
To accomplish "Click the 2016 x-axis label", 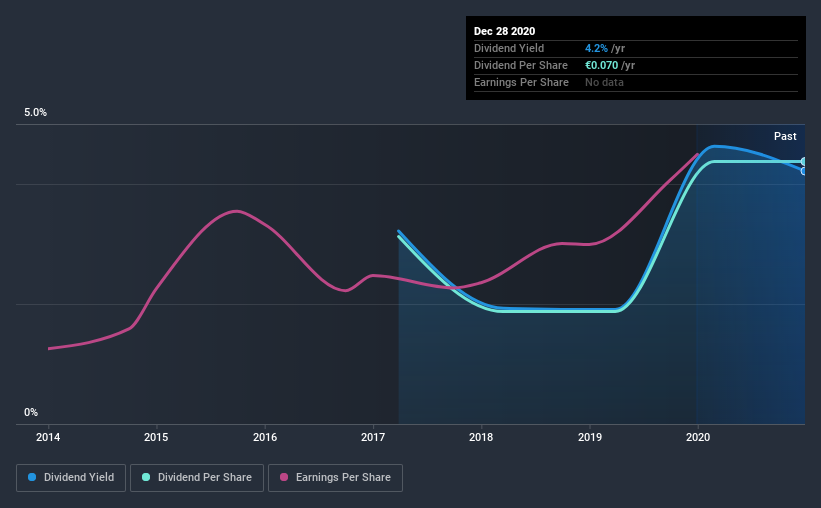I will click(x=265, y=437).
